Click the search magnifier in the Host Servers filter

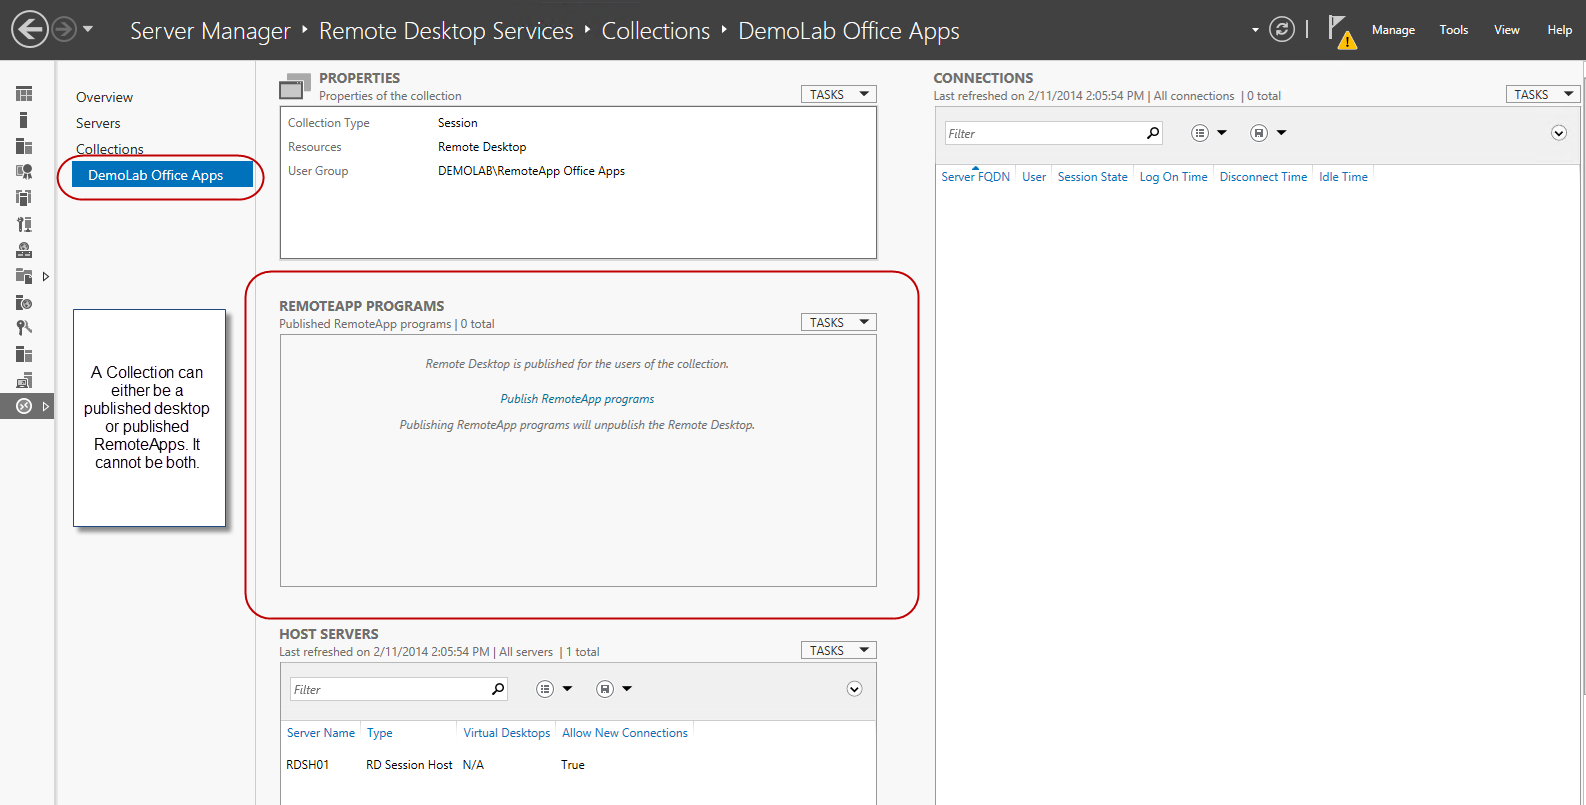(x=498, y=689)
